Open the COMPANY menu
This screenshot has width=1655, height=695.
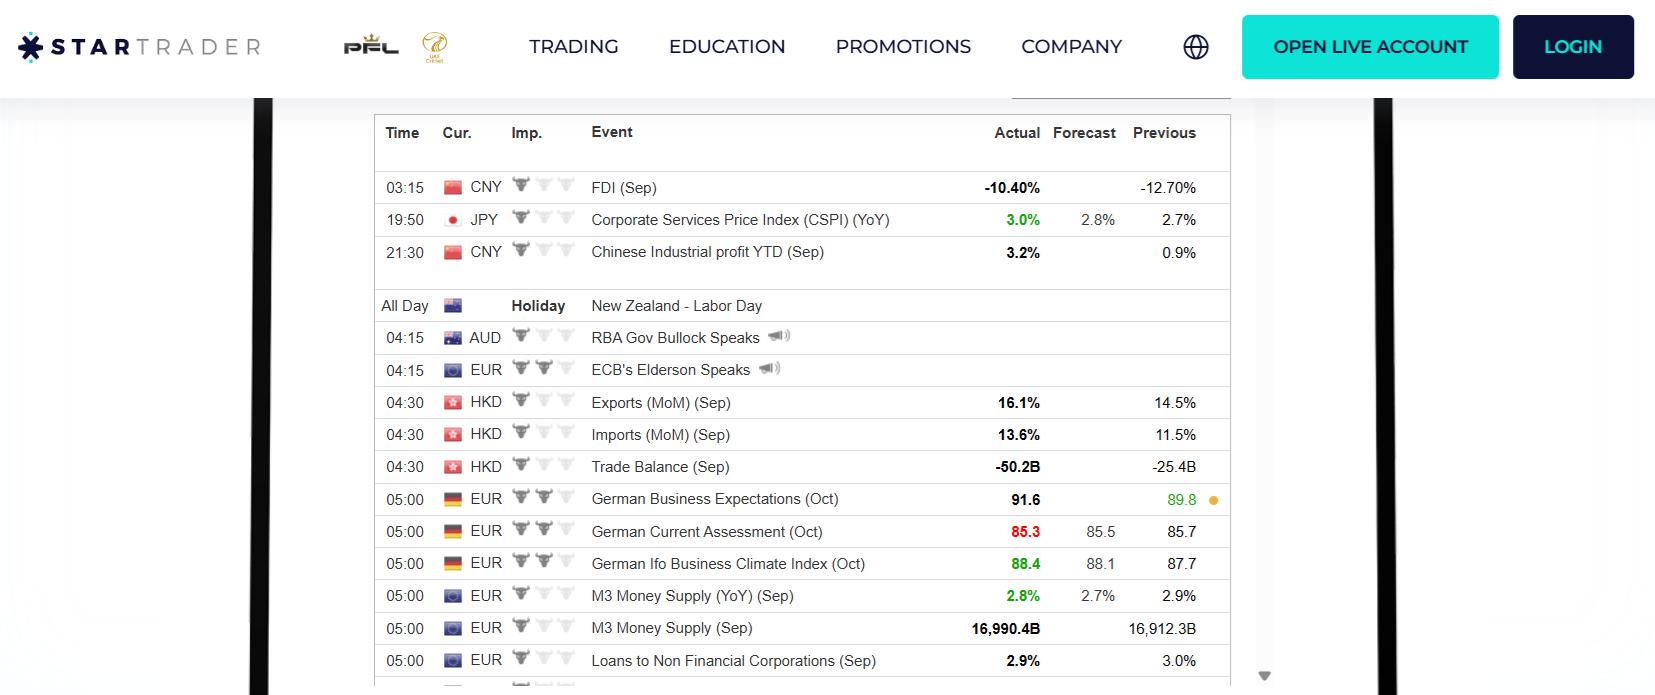click(1071, 47)
